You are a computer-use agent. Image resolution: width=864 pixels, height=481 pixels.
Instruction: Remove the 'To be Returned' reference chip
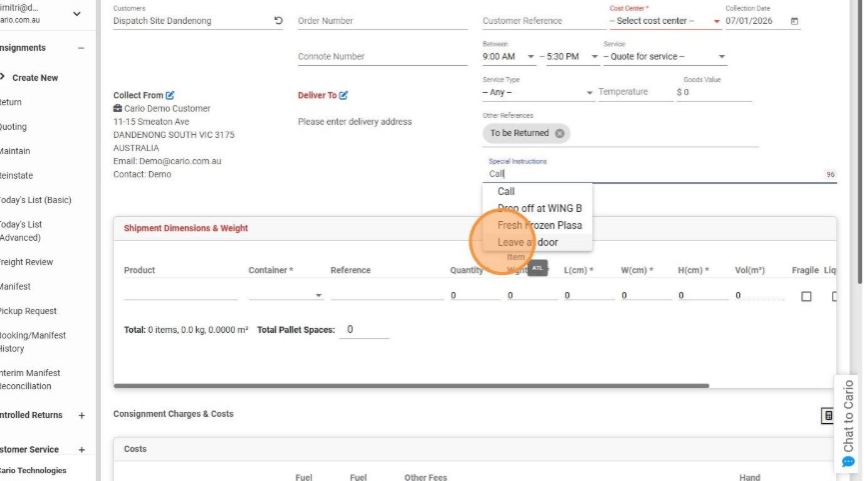tap(560, 133)
